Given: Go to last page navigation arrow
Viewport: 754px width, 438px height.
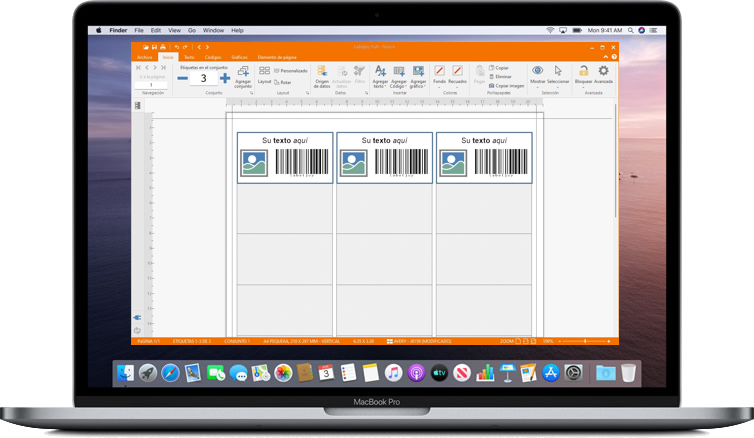Looking at the screenshot, I should 163,68.
